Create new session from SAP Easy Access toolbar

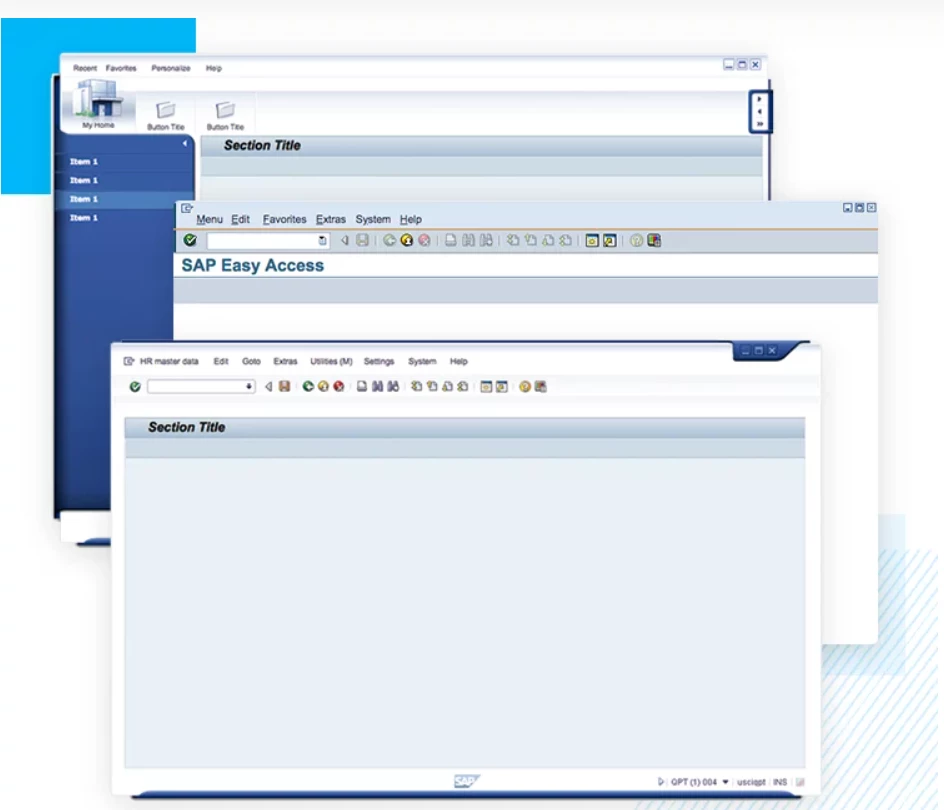point(592,240)
